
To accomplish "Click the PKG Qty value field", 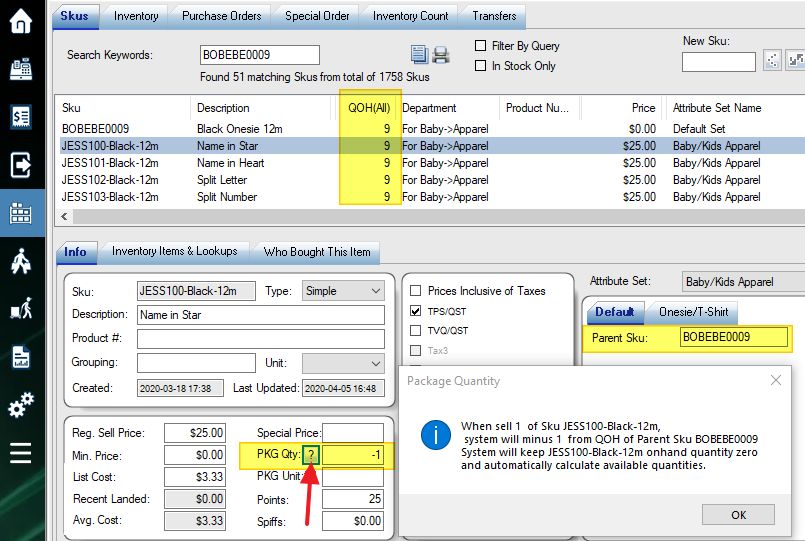I will point(353,455).
